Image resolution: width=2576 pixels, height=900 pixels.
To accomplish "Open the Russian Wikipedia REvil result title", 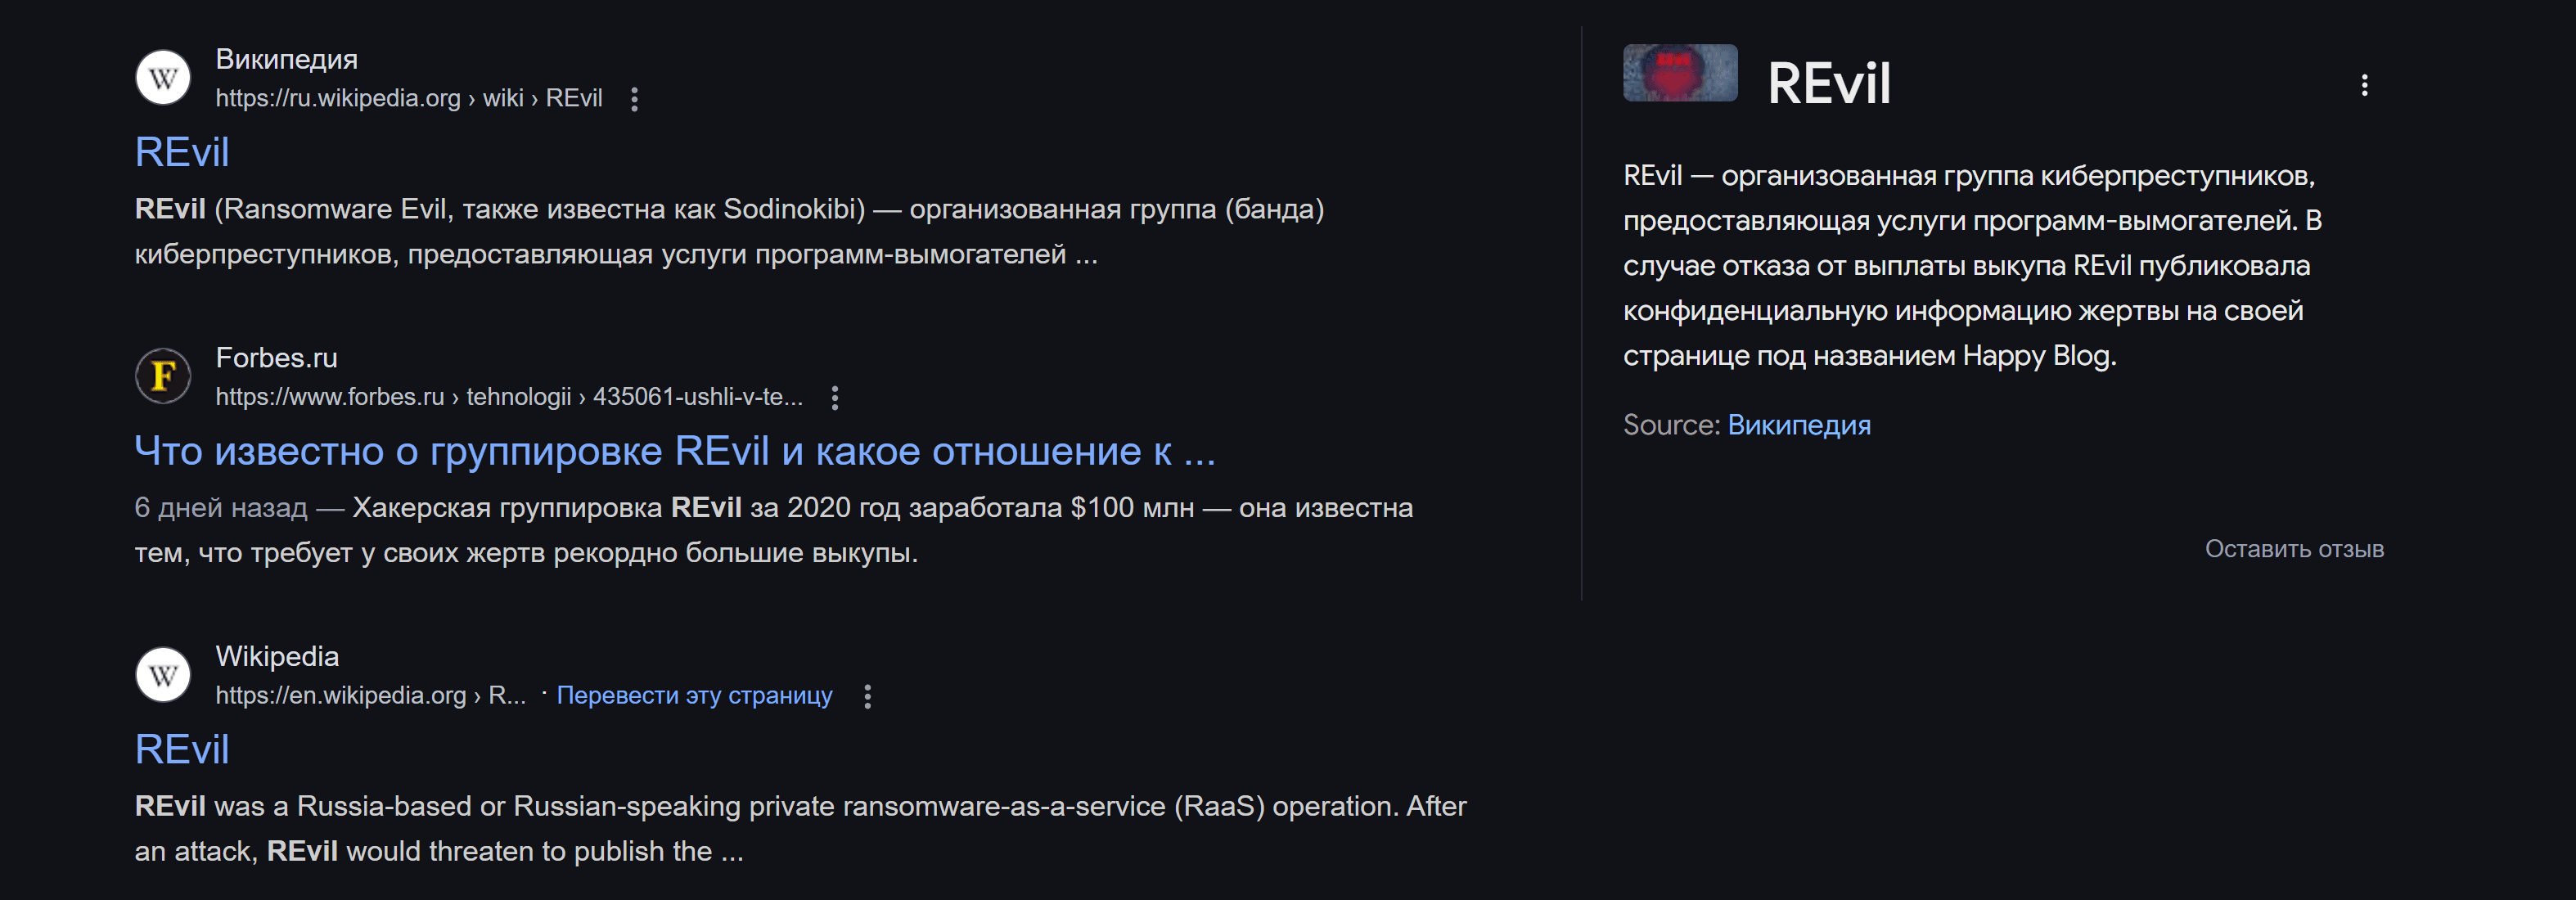I will click(182, 152).
